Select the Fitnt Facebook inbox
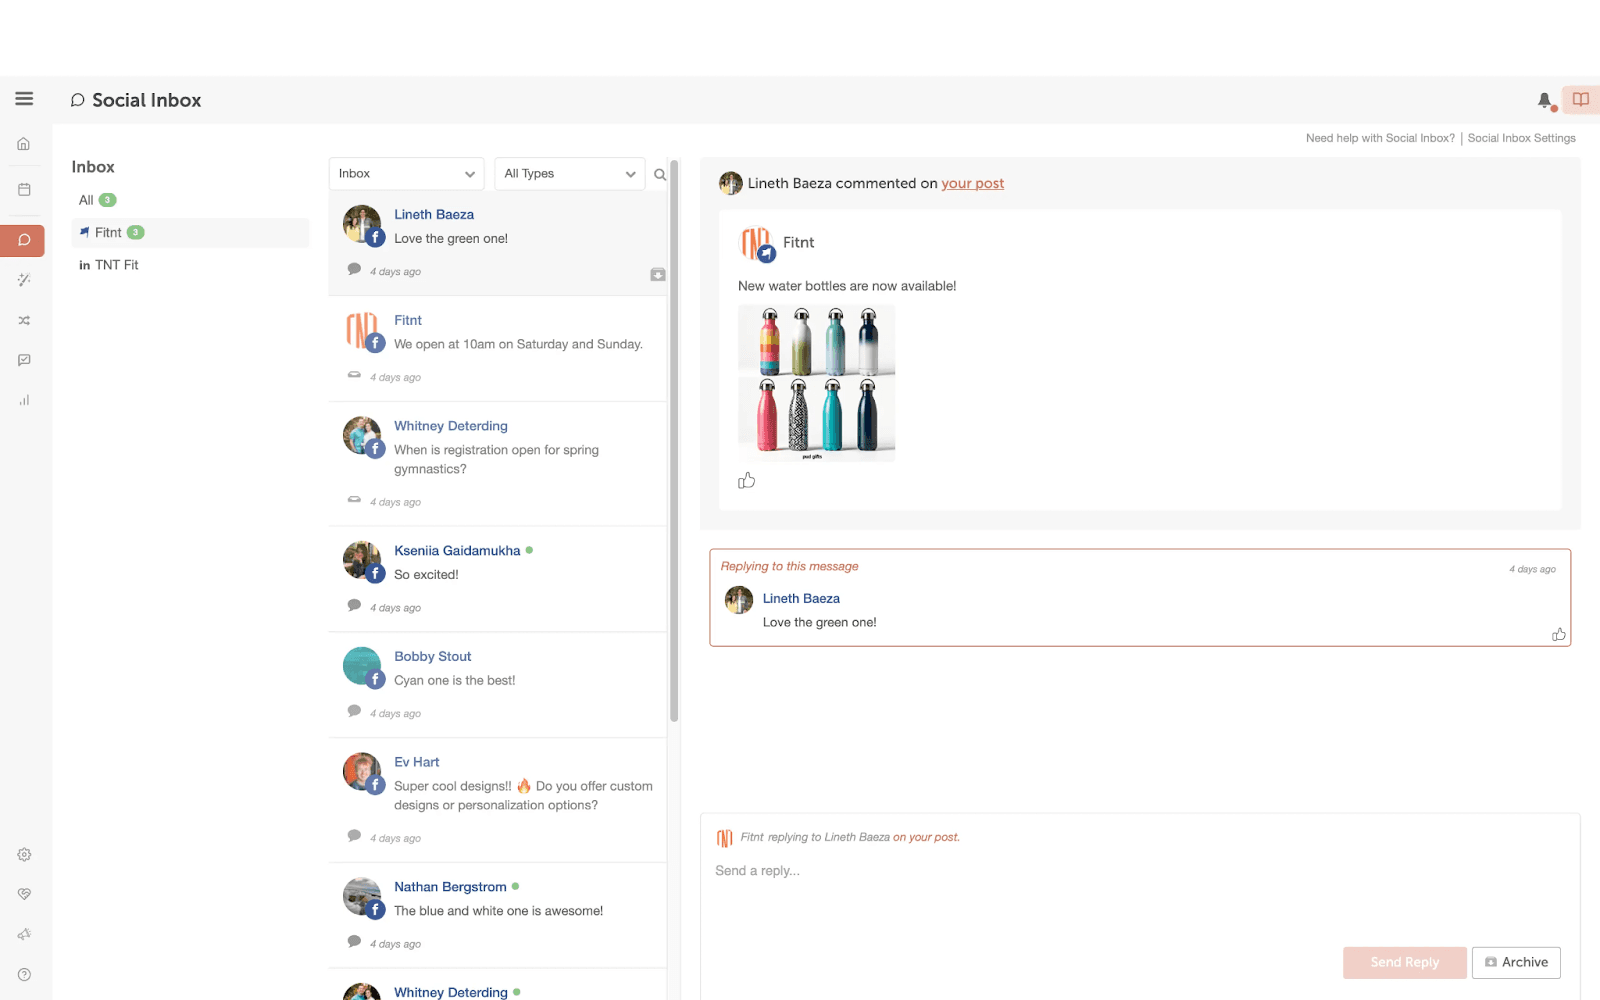This screenshot has width=1600, height=1000. [x=190, y=233]
